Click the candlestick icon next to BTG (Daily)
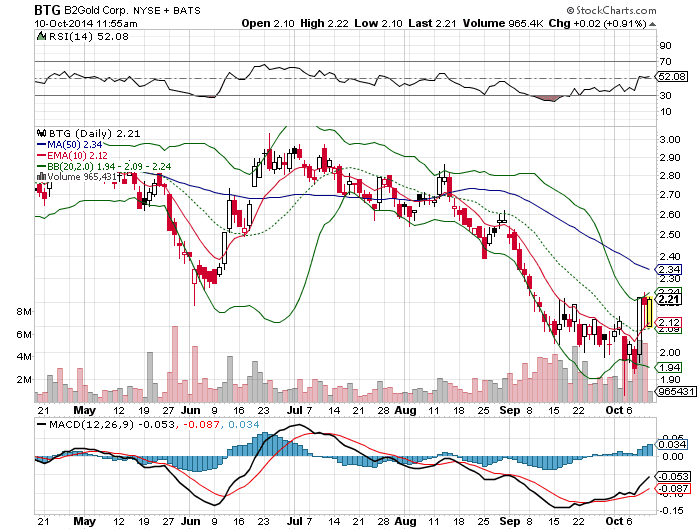 [x=42, y=133]
